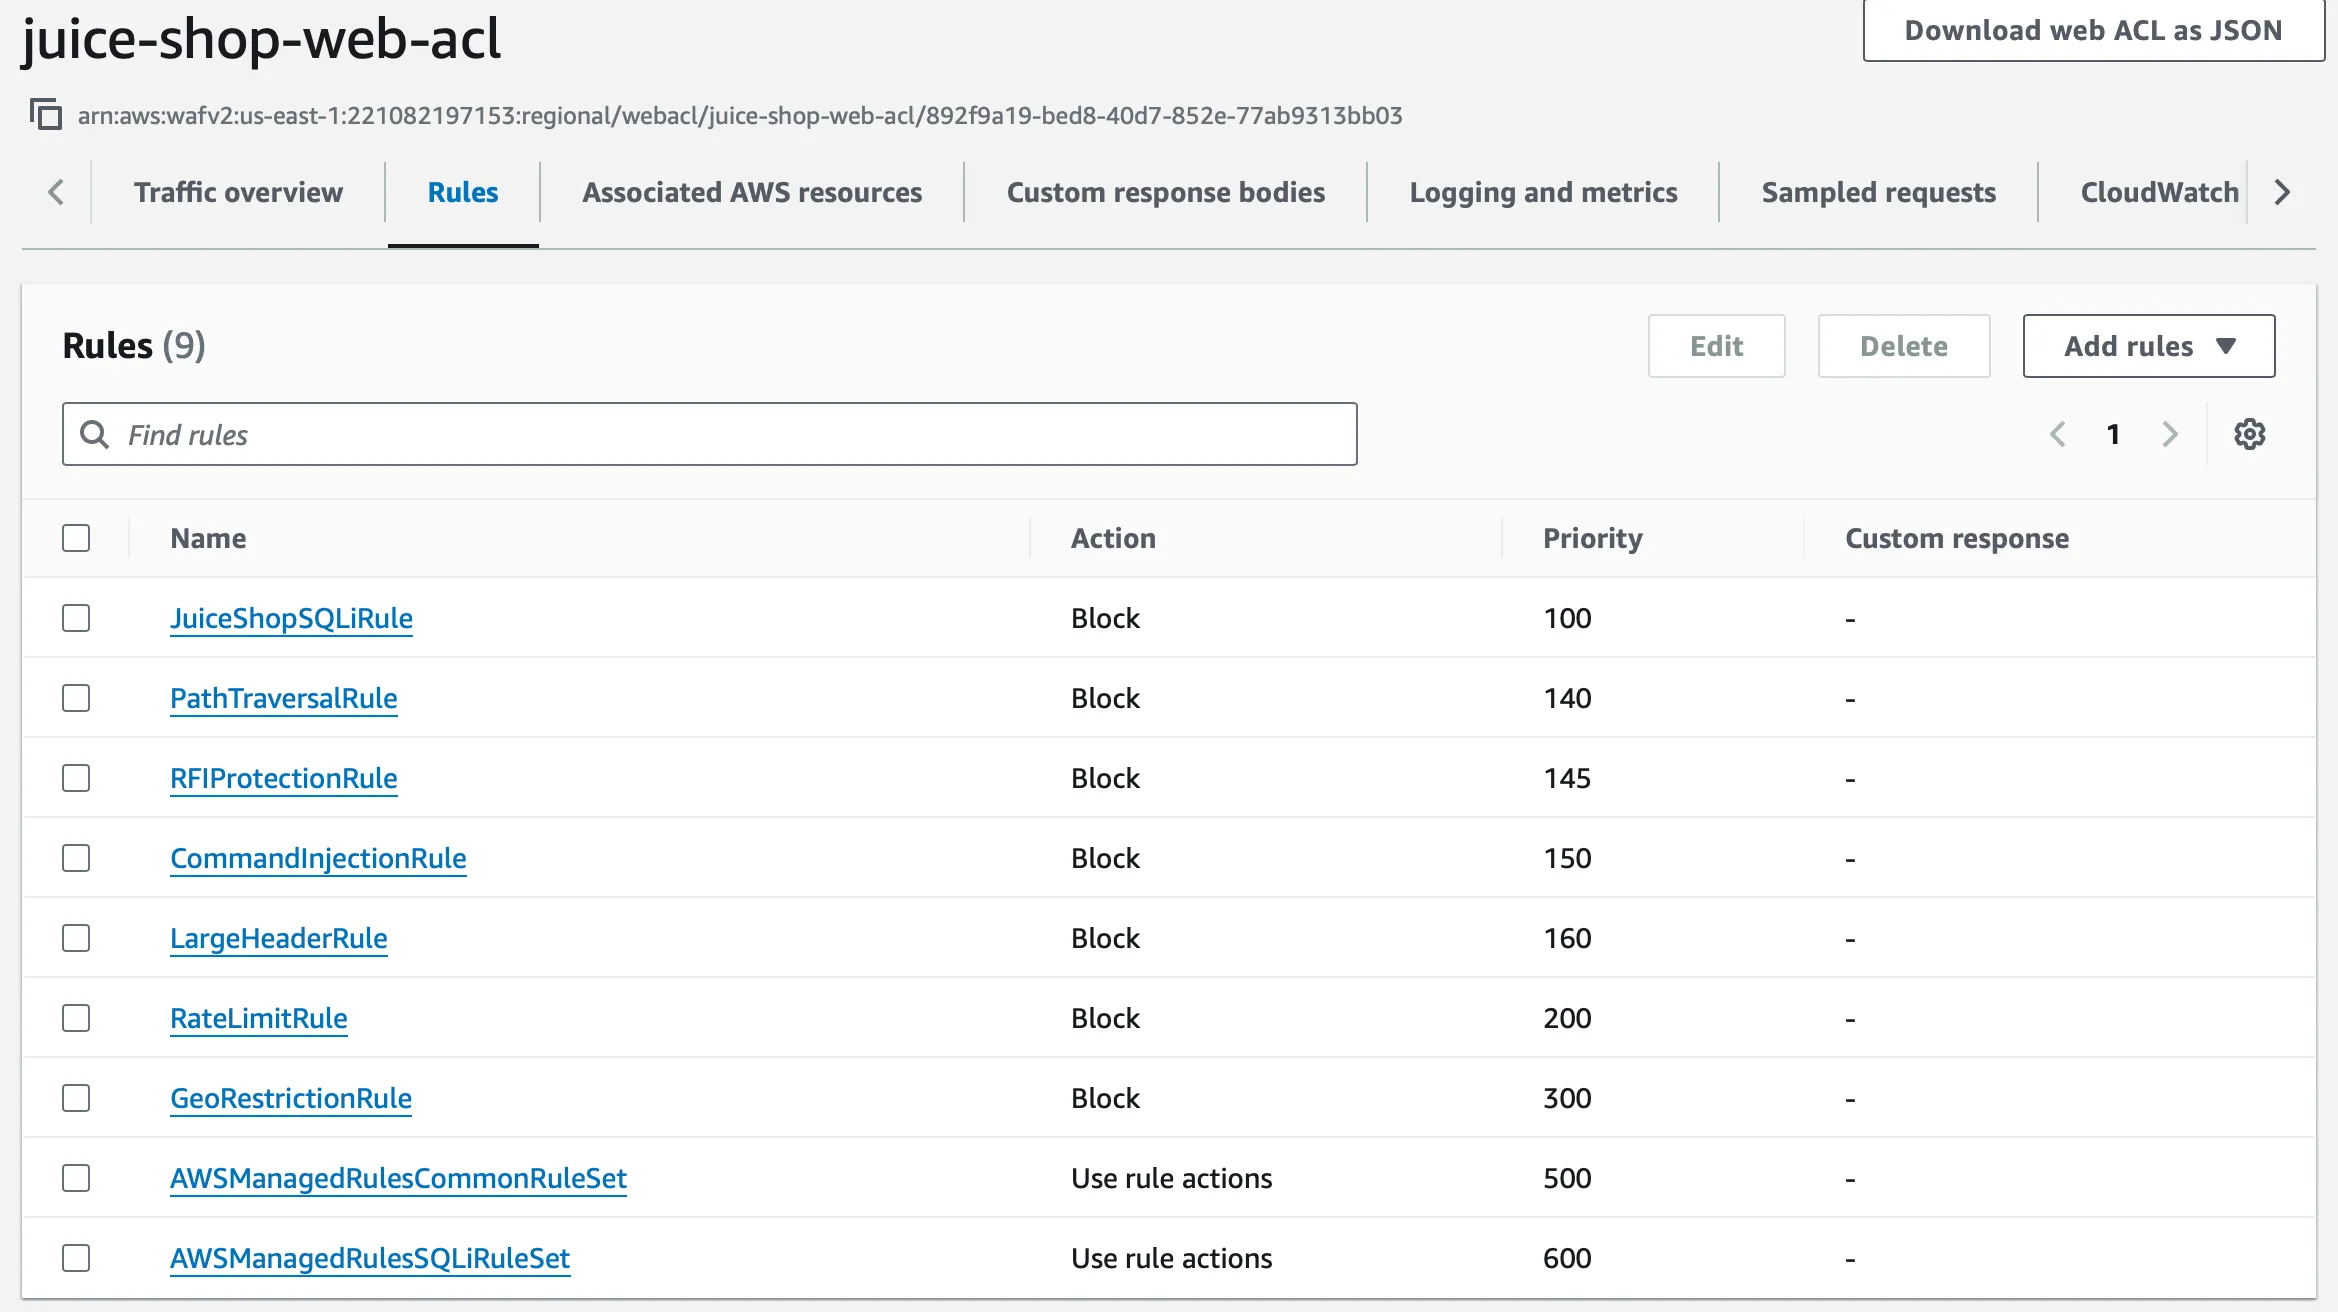2338x1312 pixels.
Task: Click the Priority column header
Action: (x=1592, y=538)
